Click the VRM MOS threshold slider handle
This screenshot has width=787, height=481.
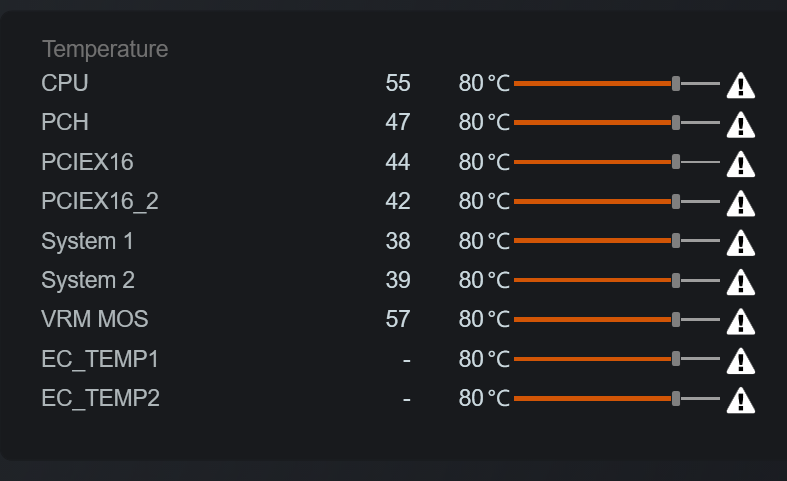[x=676, y=319]
